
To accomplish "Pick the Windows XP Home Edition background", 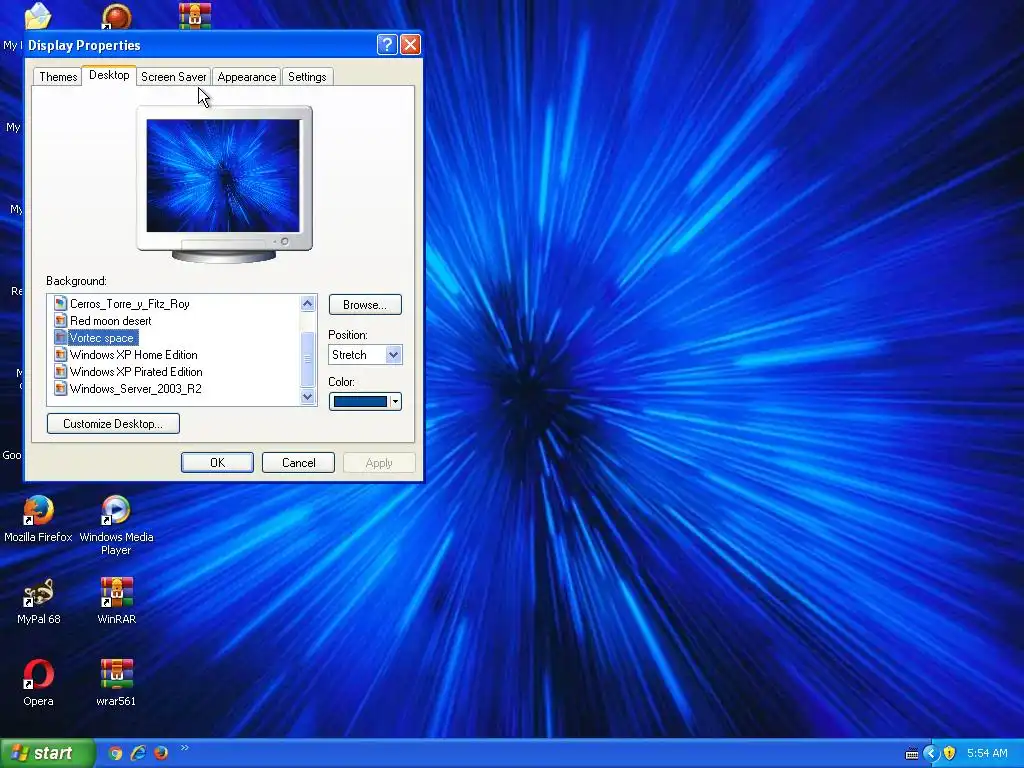I will click(x=133, y=355).
